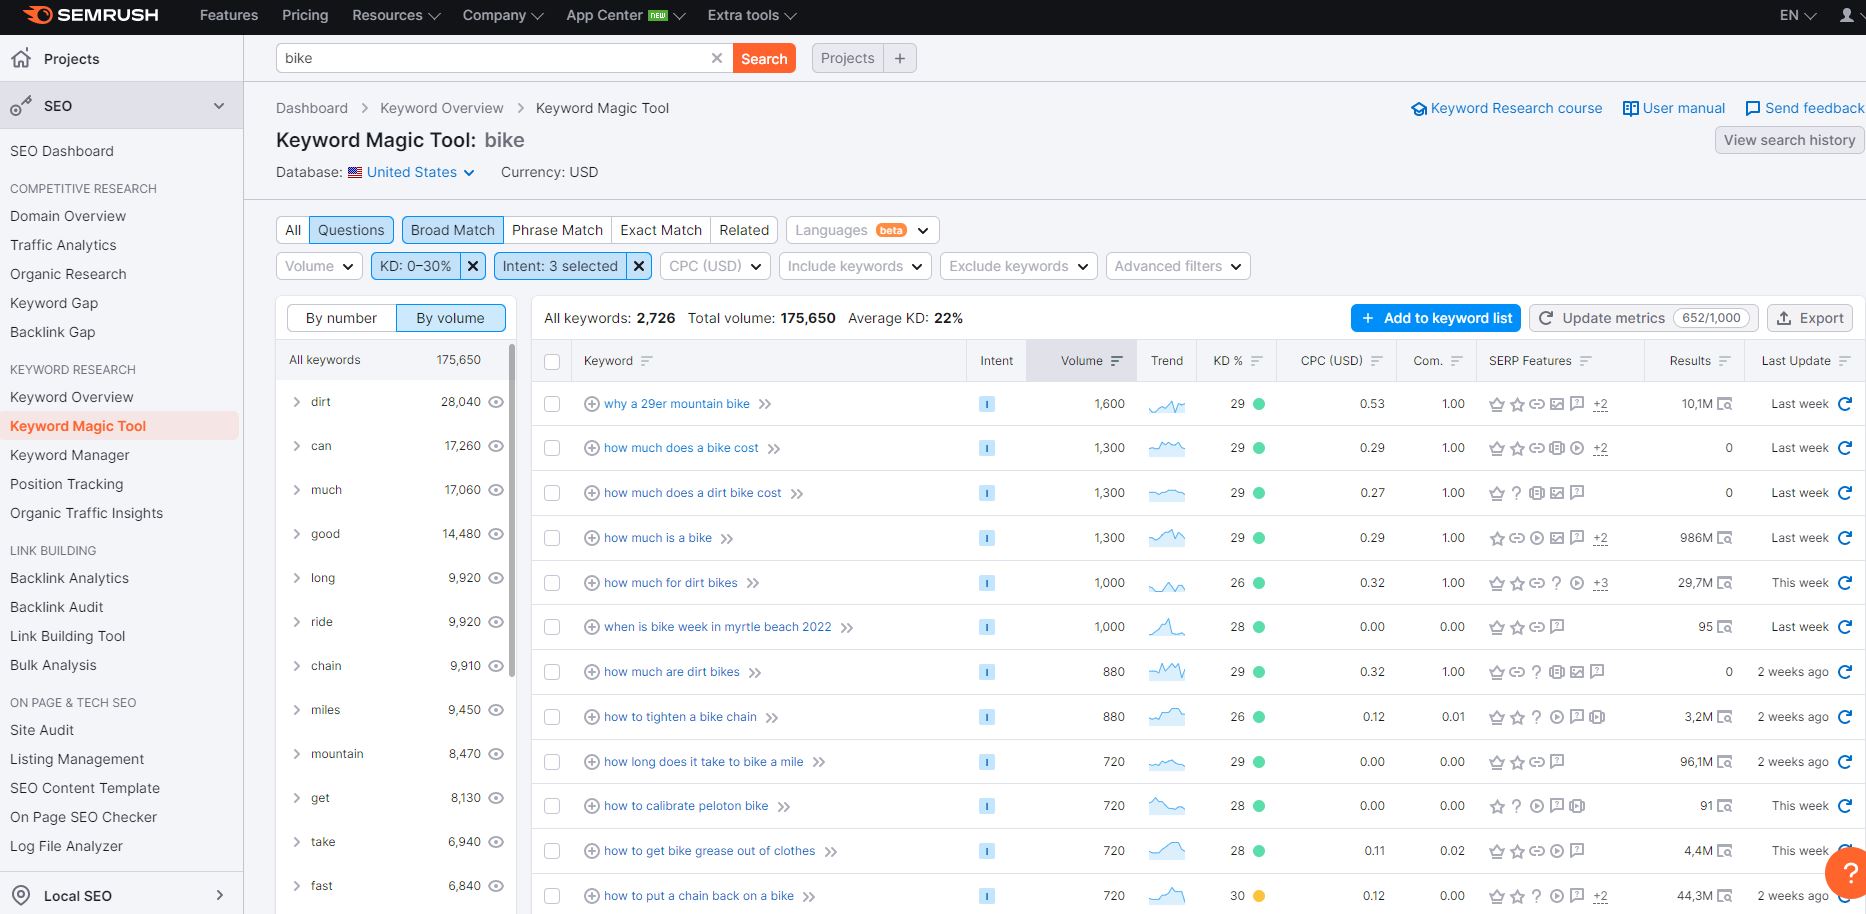Switch to the Related tab
Screen dimensions: 1866x914
pyautogui.click(x=744, y=230)
